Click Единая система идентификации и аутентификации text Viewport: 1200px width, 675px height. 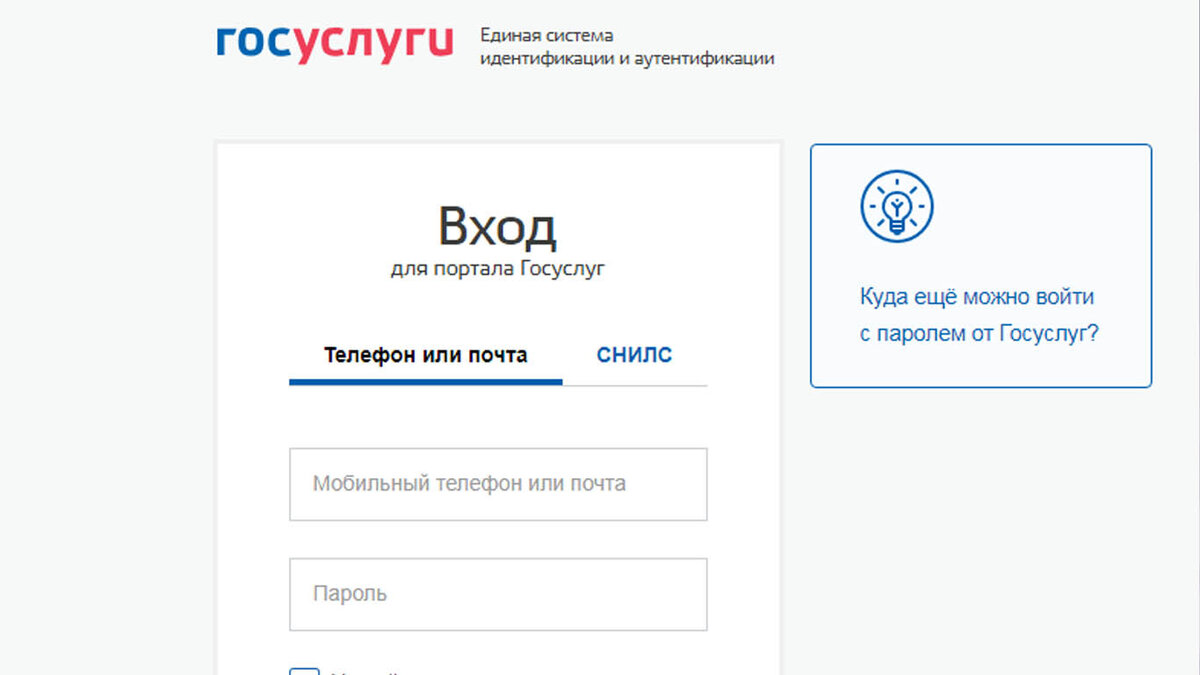coord(627,47)
